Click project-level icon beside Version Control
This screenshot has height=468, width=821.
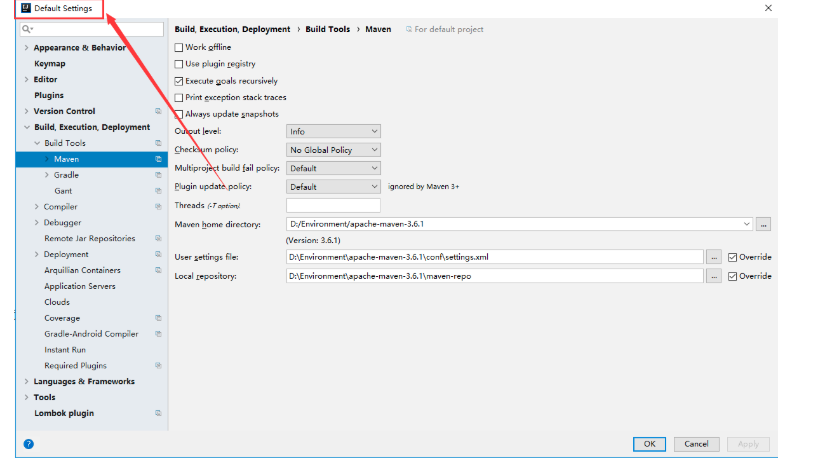(x=158, y=111)
